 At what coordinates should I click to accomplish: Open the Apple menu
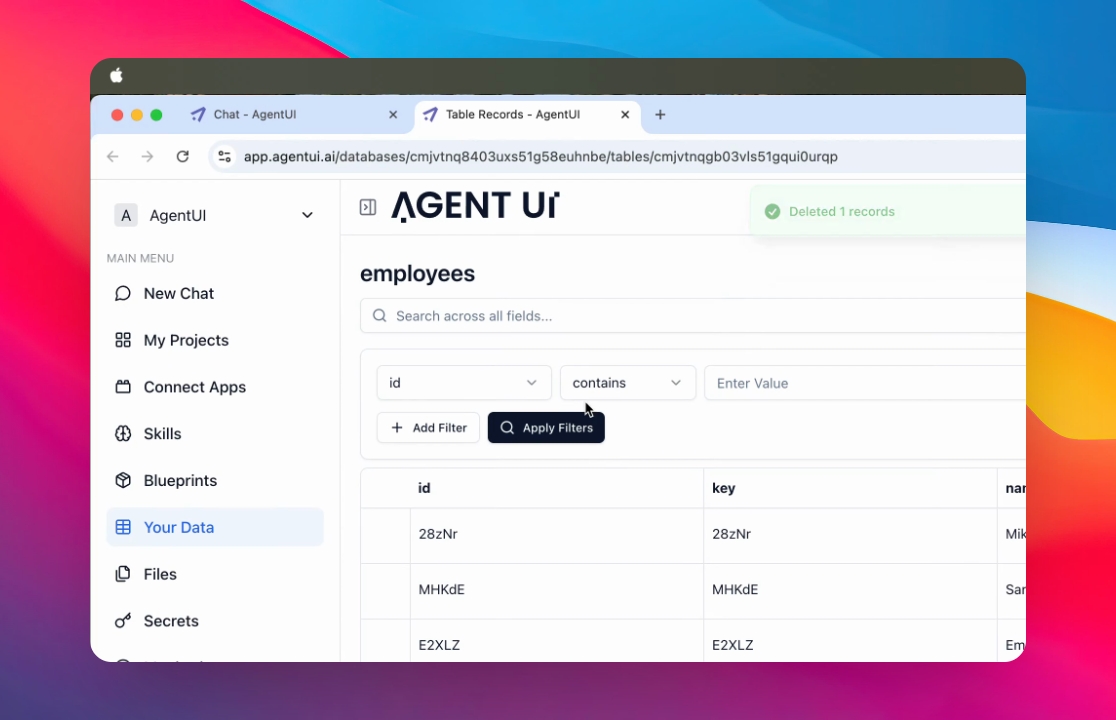click(117, 75)
